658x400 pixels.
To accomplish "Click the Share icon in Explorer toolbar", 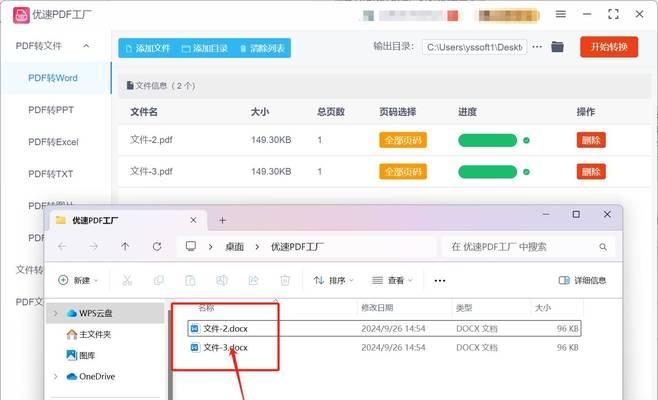I will (253, 280).
